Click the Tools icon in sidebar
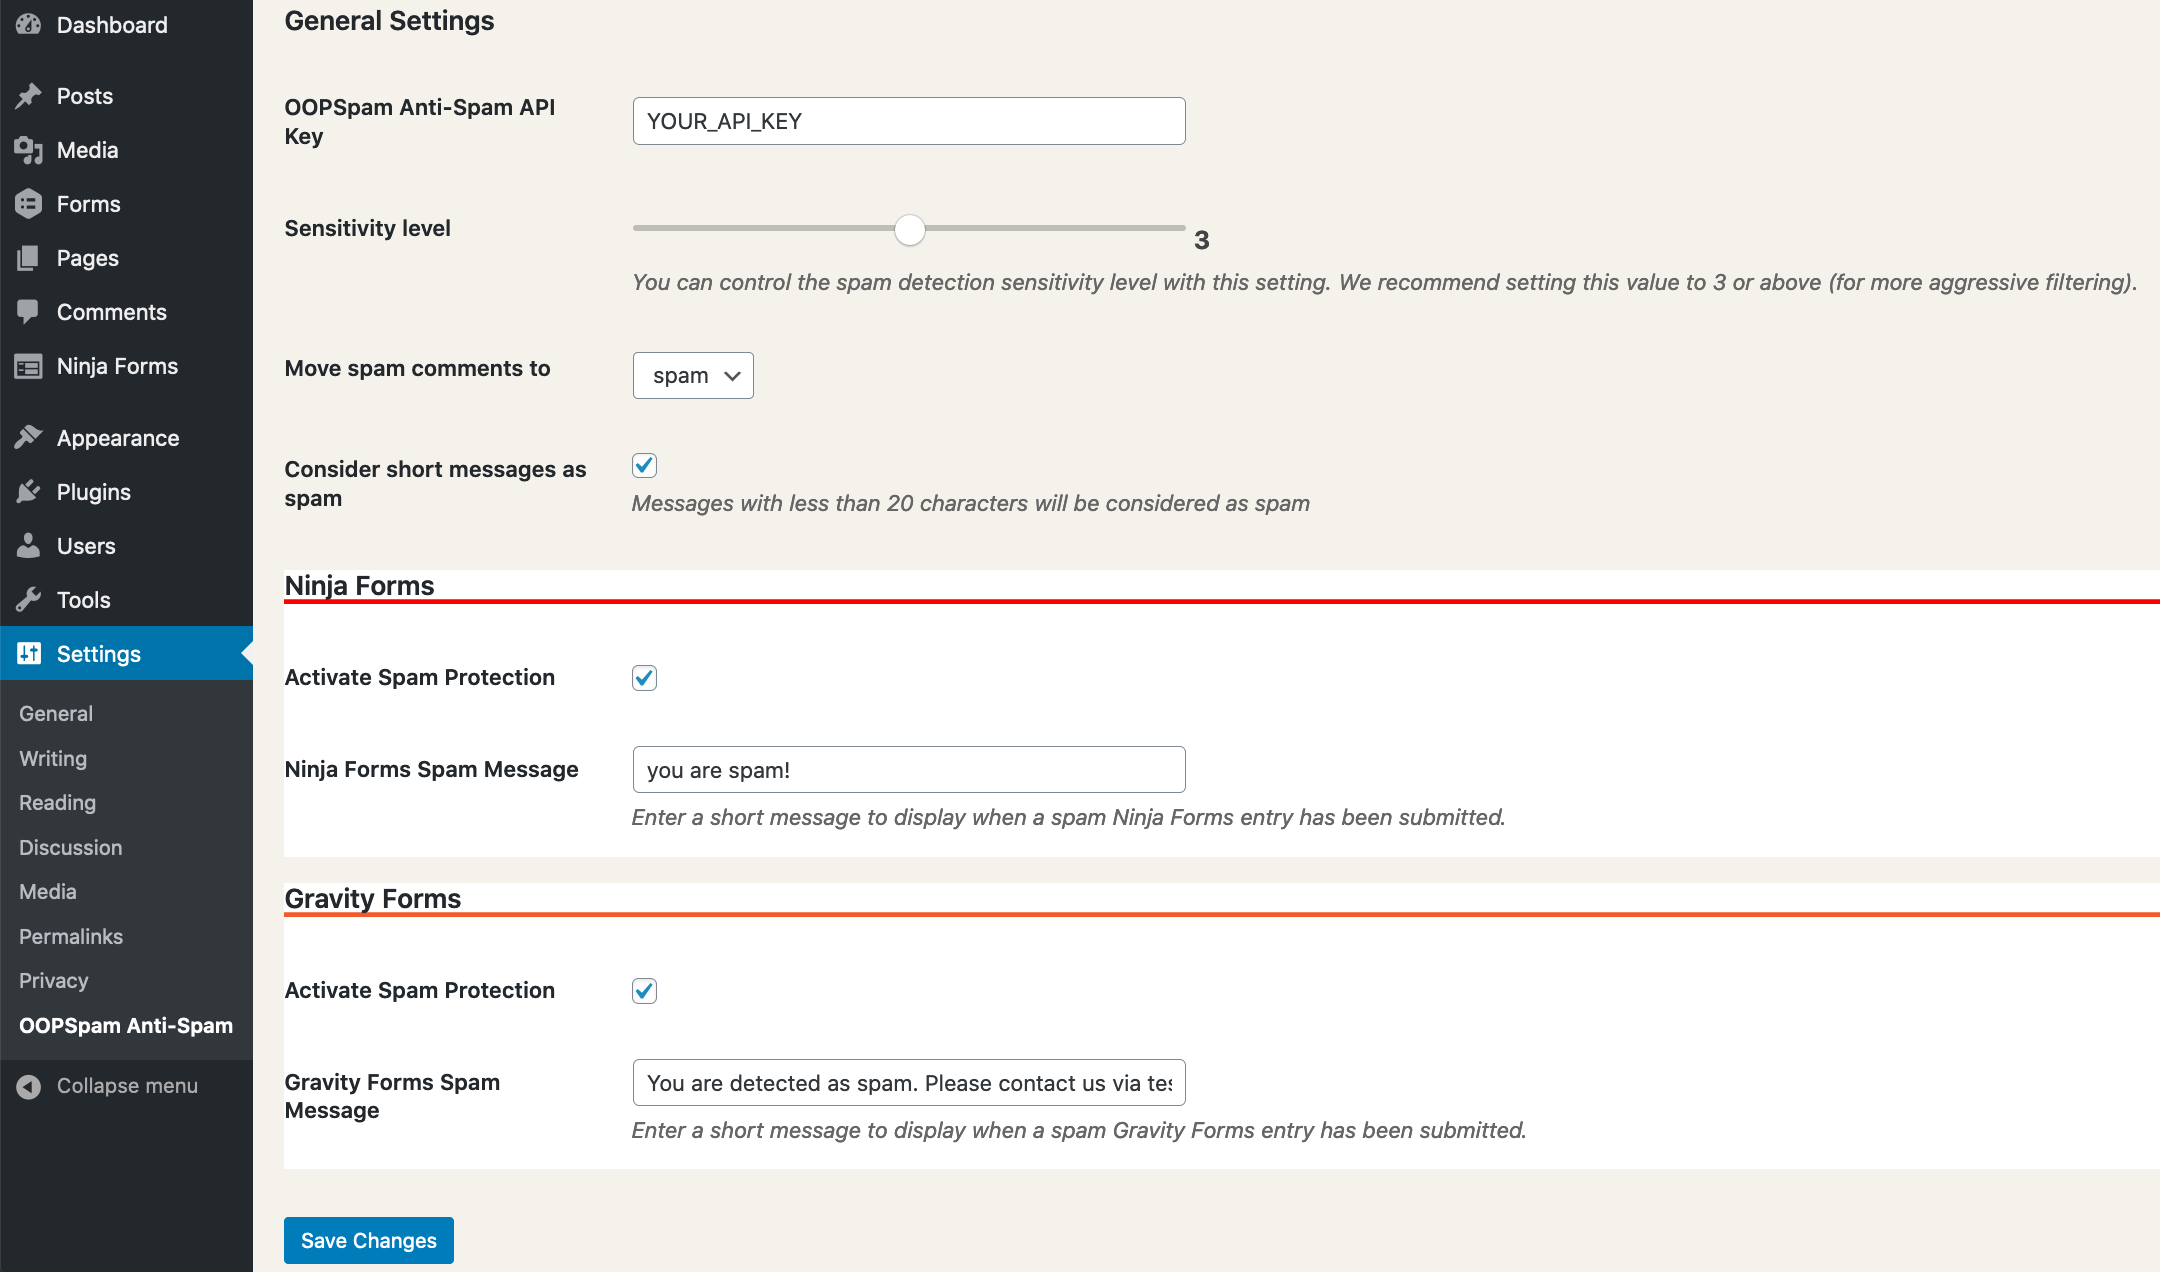 point(29,600)
